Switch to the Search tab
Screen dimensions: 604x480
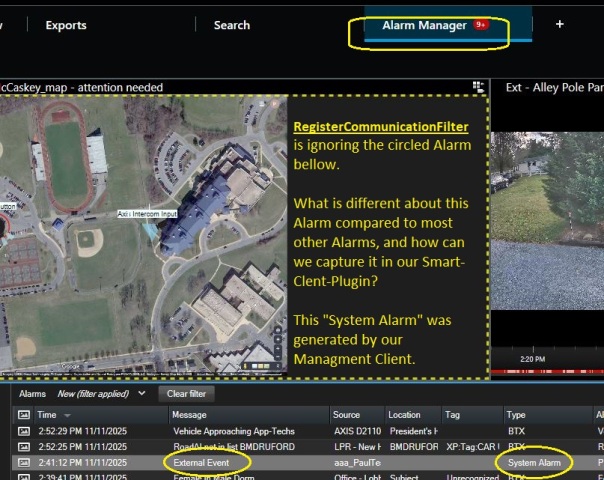[x=231, y=25]
